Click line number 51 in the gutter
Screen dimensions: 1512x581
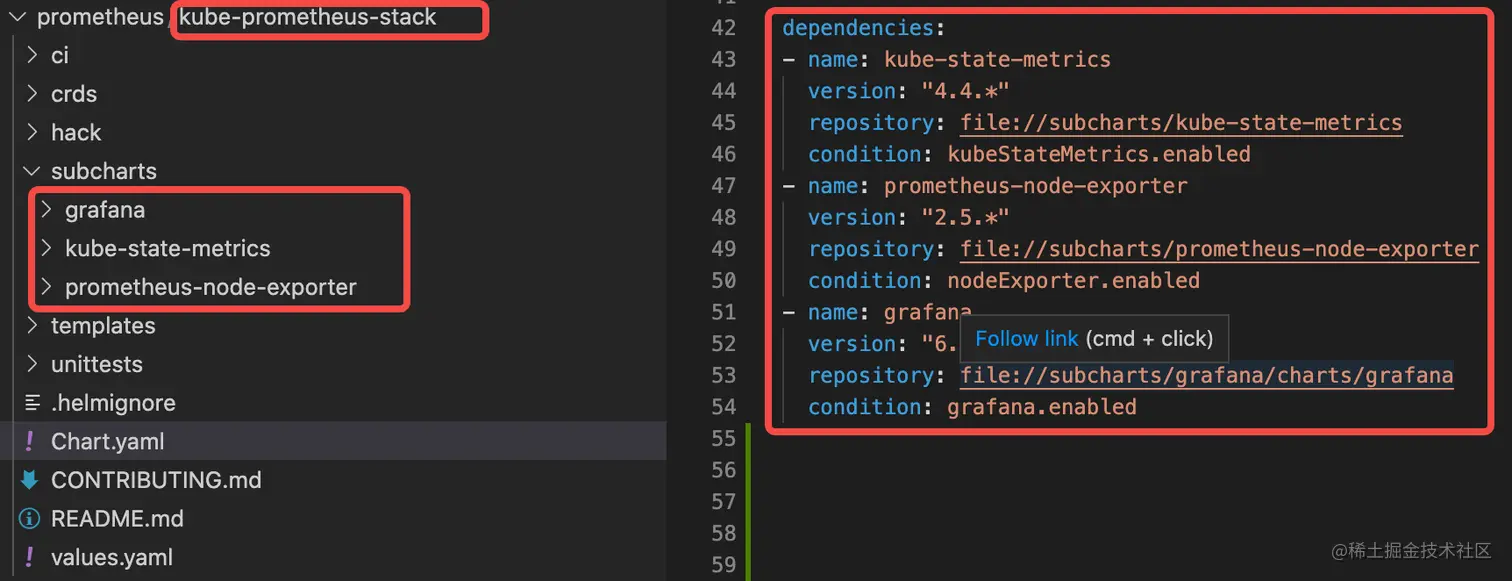[724, 313]
